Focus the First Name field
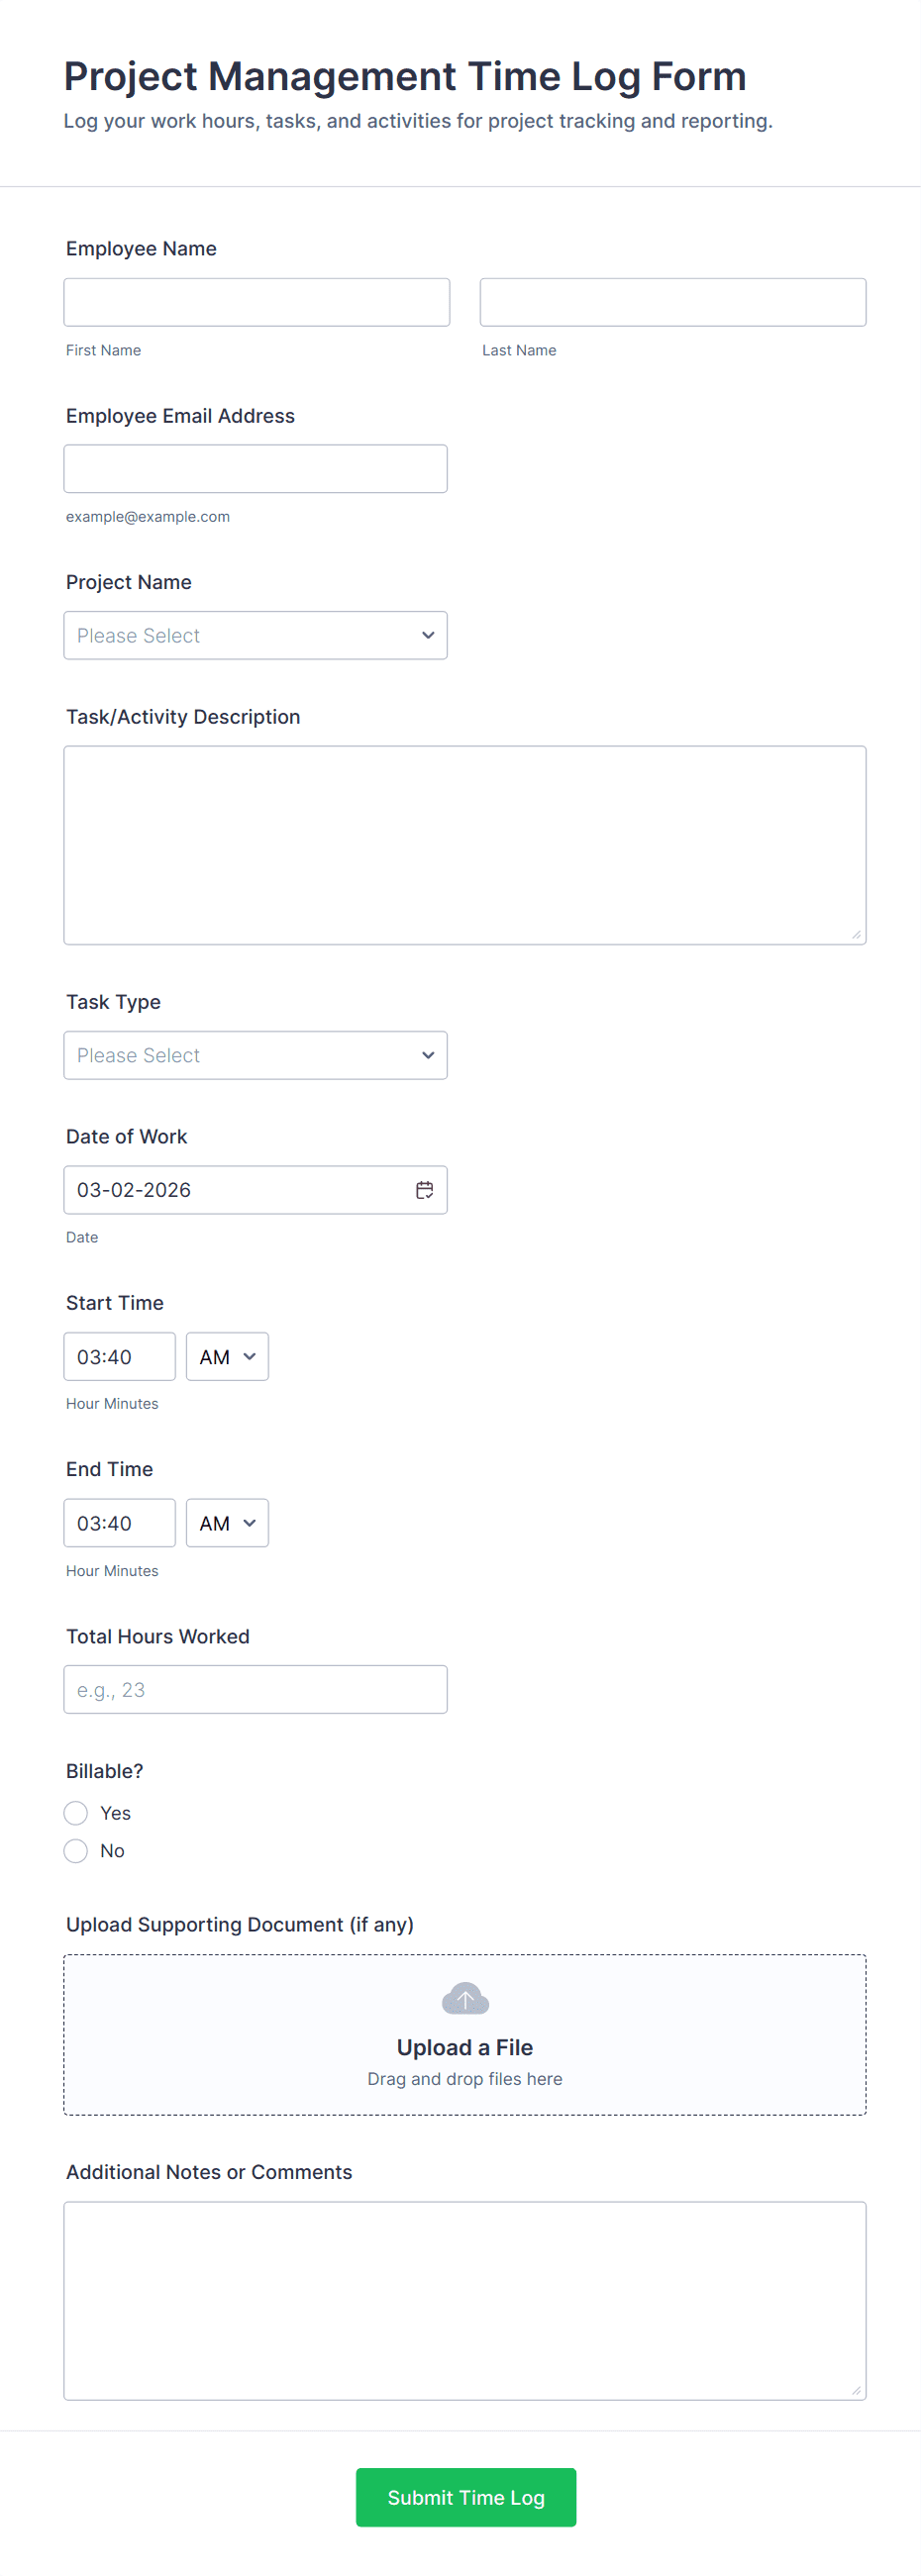Image resolution: width=921 pixels, height=2576 pixels. click(x=256, y=302)
